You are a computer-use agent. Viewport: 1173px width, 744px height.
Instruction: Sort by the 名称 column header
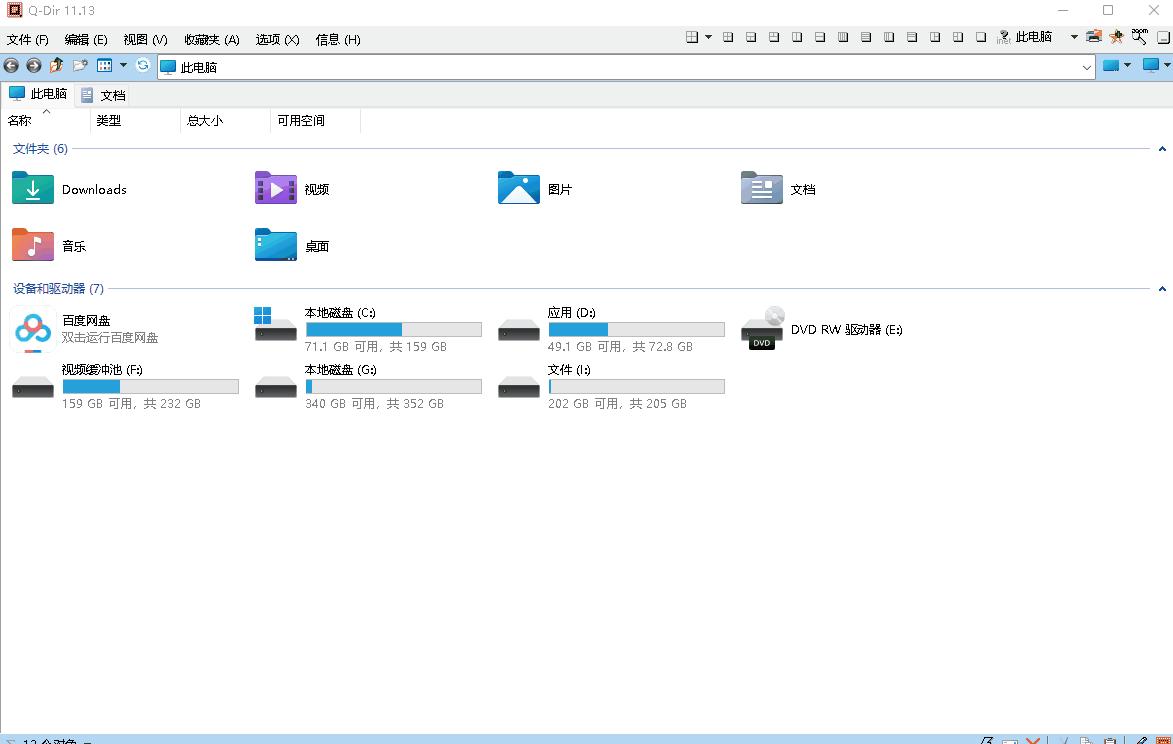tap(22, 120)
